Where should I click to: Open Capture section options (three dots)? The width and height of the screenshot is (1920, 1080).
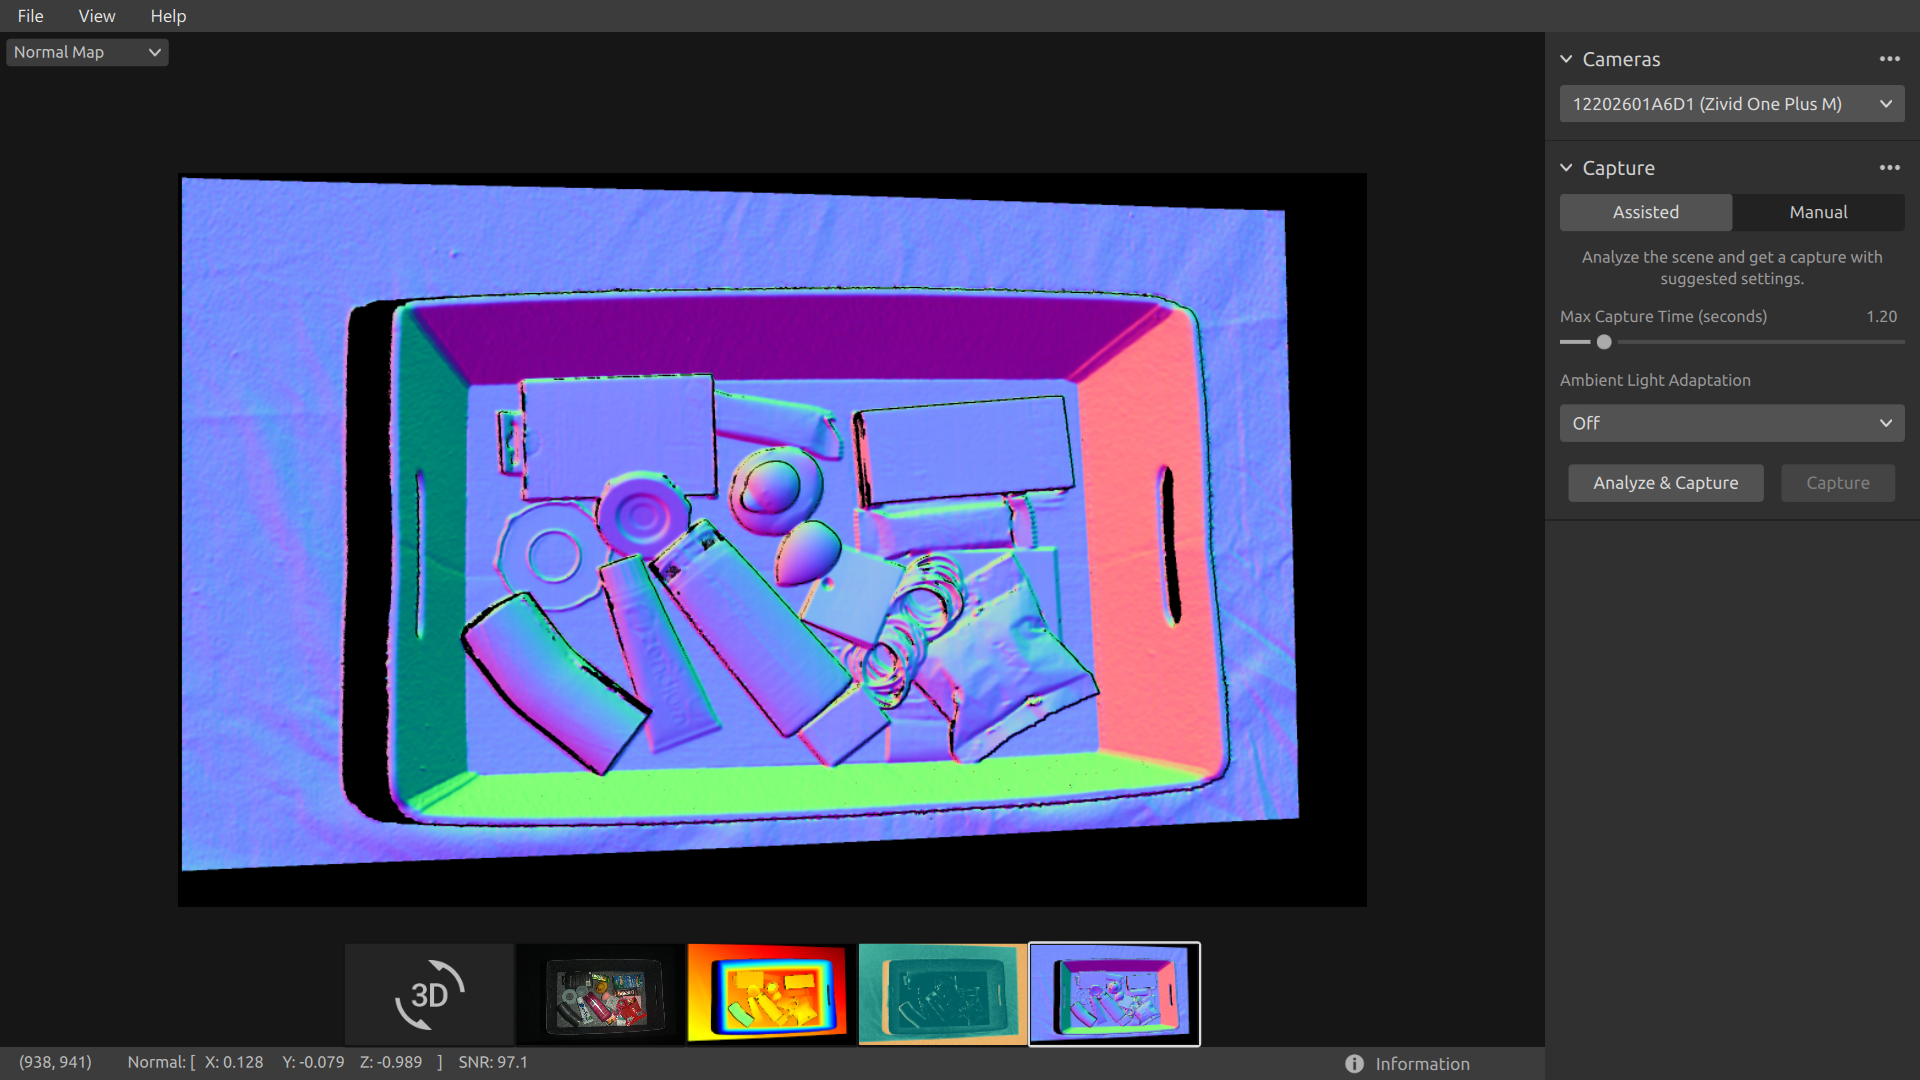click(x=1889, y=168)
